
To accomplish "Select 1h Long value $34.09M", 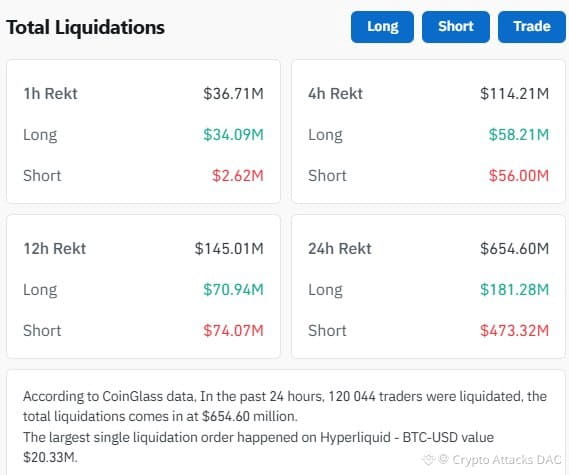I will coord(233,135).
